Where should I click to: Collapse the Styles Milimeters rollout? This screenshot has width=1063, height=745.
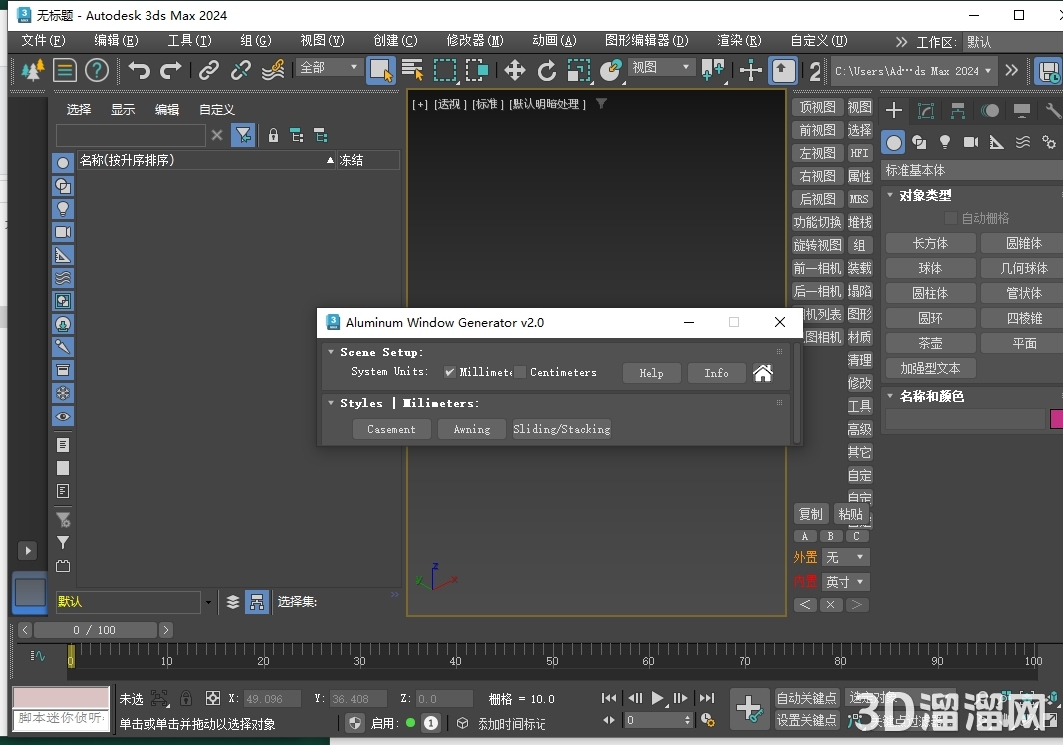coord(331,403)
